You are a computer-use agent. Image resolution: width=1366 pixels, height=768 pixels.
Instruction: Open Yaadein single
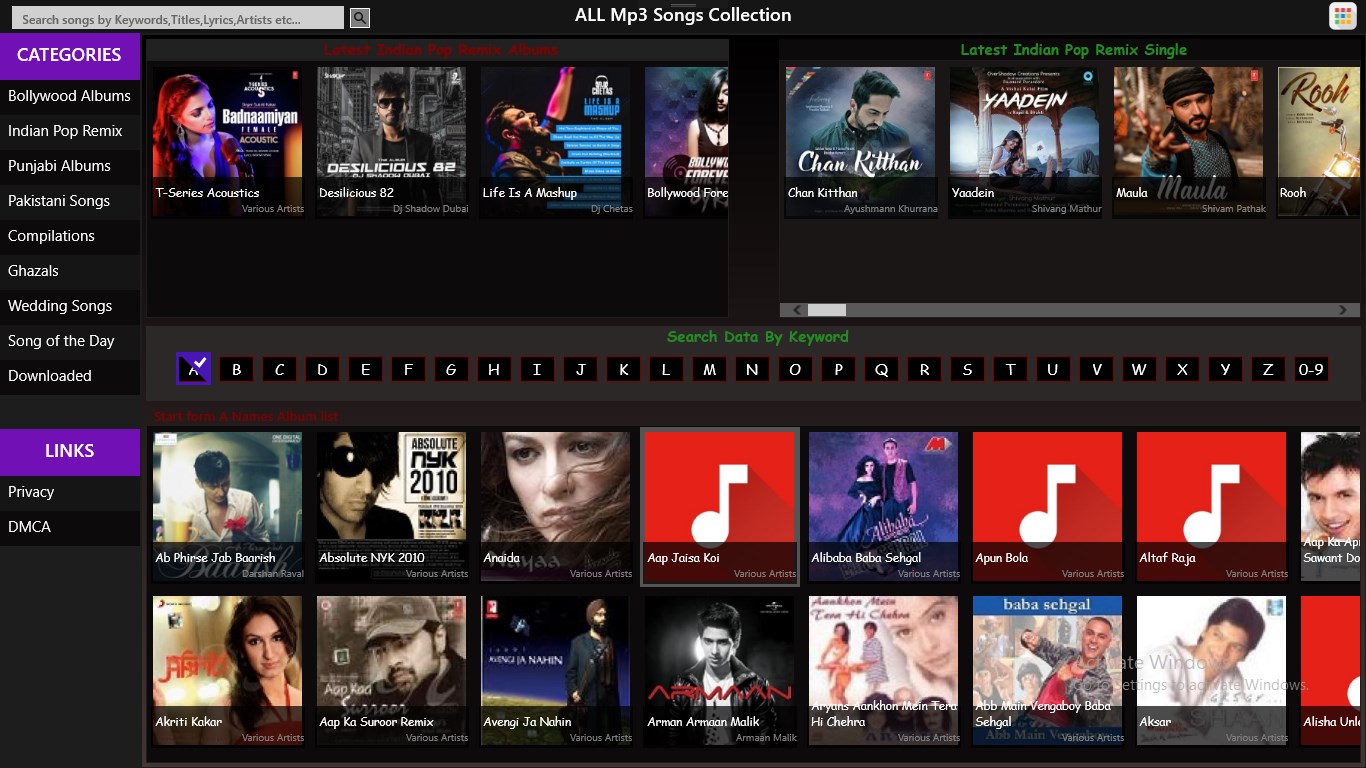click(x=1025, y=141)
